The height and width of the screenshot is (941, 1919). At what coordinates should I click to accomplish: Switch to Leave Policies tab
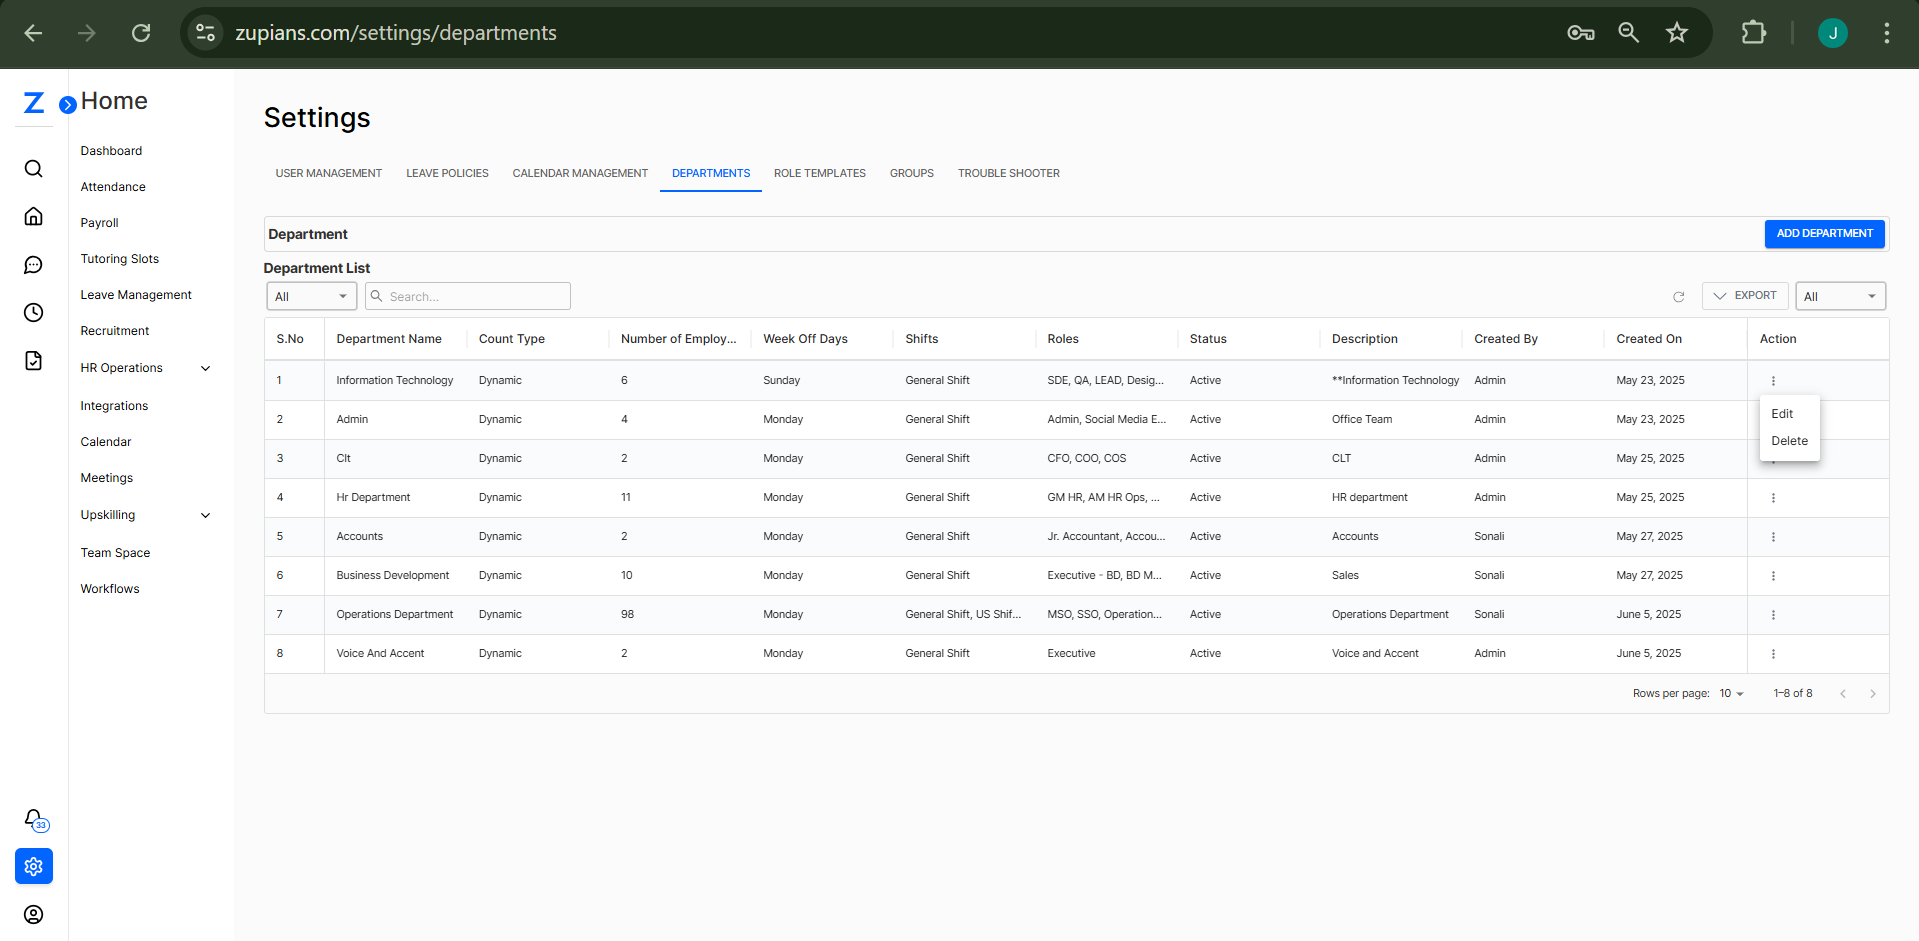click(447, 173)
